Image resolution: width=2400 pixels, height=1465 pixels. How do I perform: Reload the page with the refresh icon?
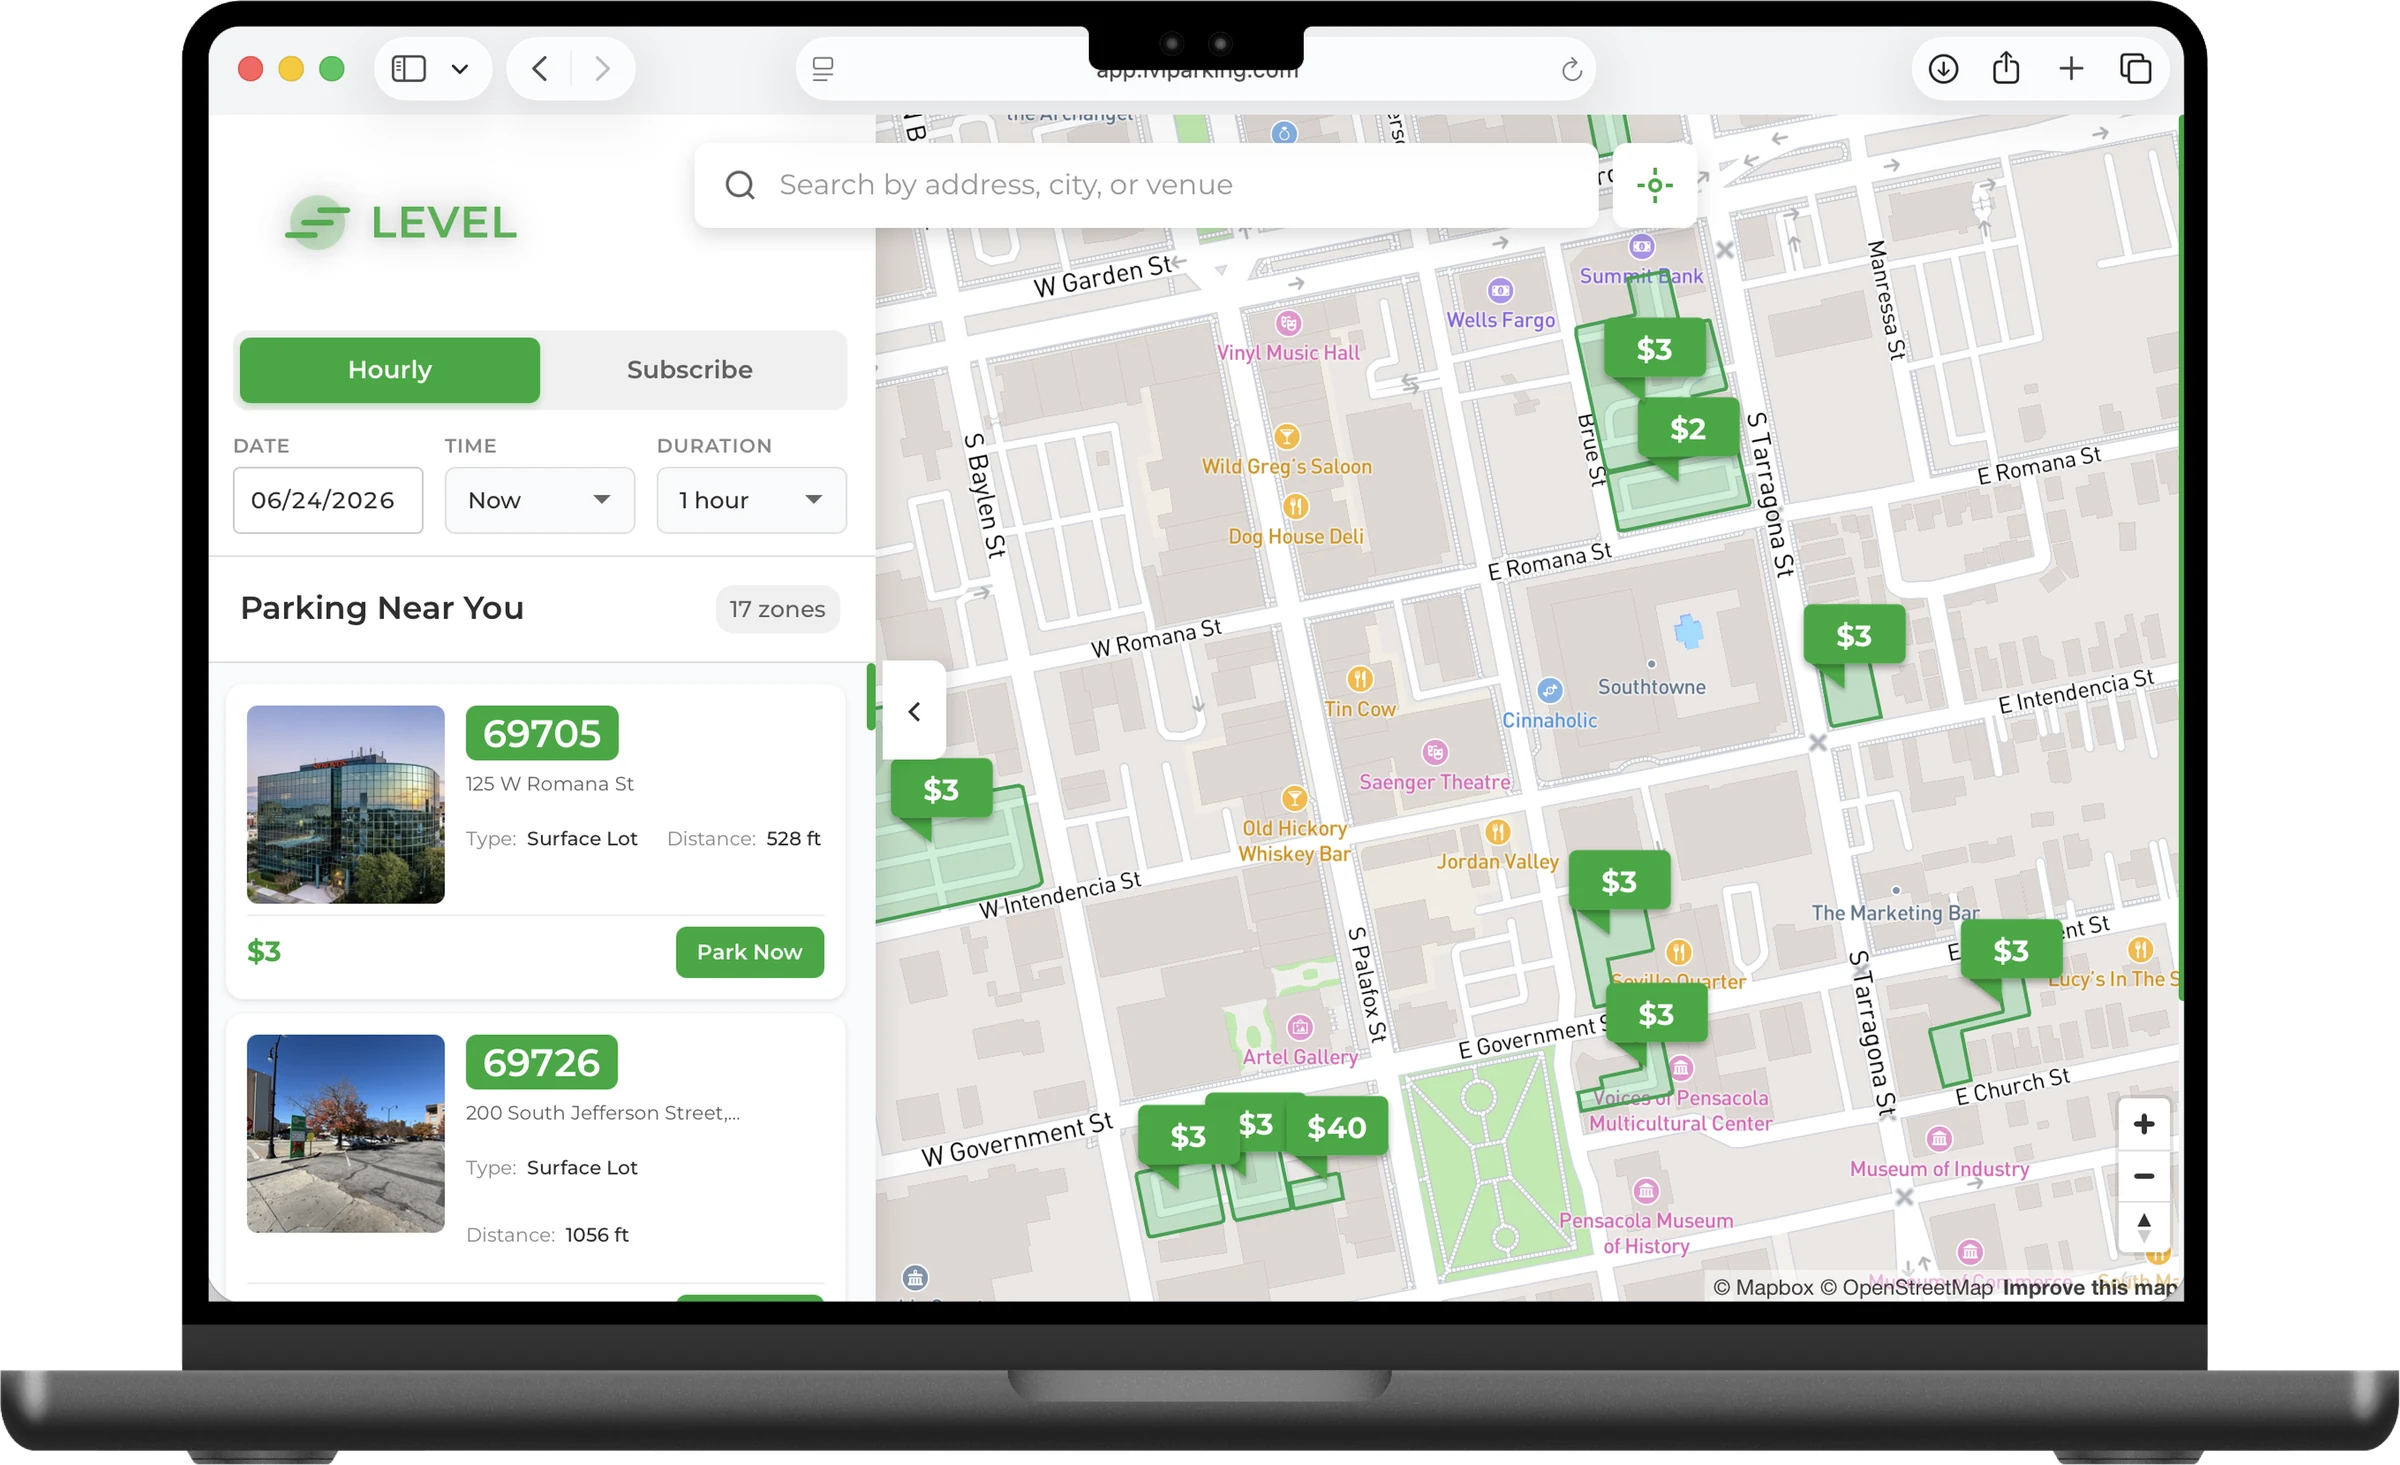pyautogui.click(x=1571, y=69)
